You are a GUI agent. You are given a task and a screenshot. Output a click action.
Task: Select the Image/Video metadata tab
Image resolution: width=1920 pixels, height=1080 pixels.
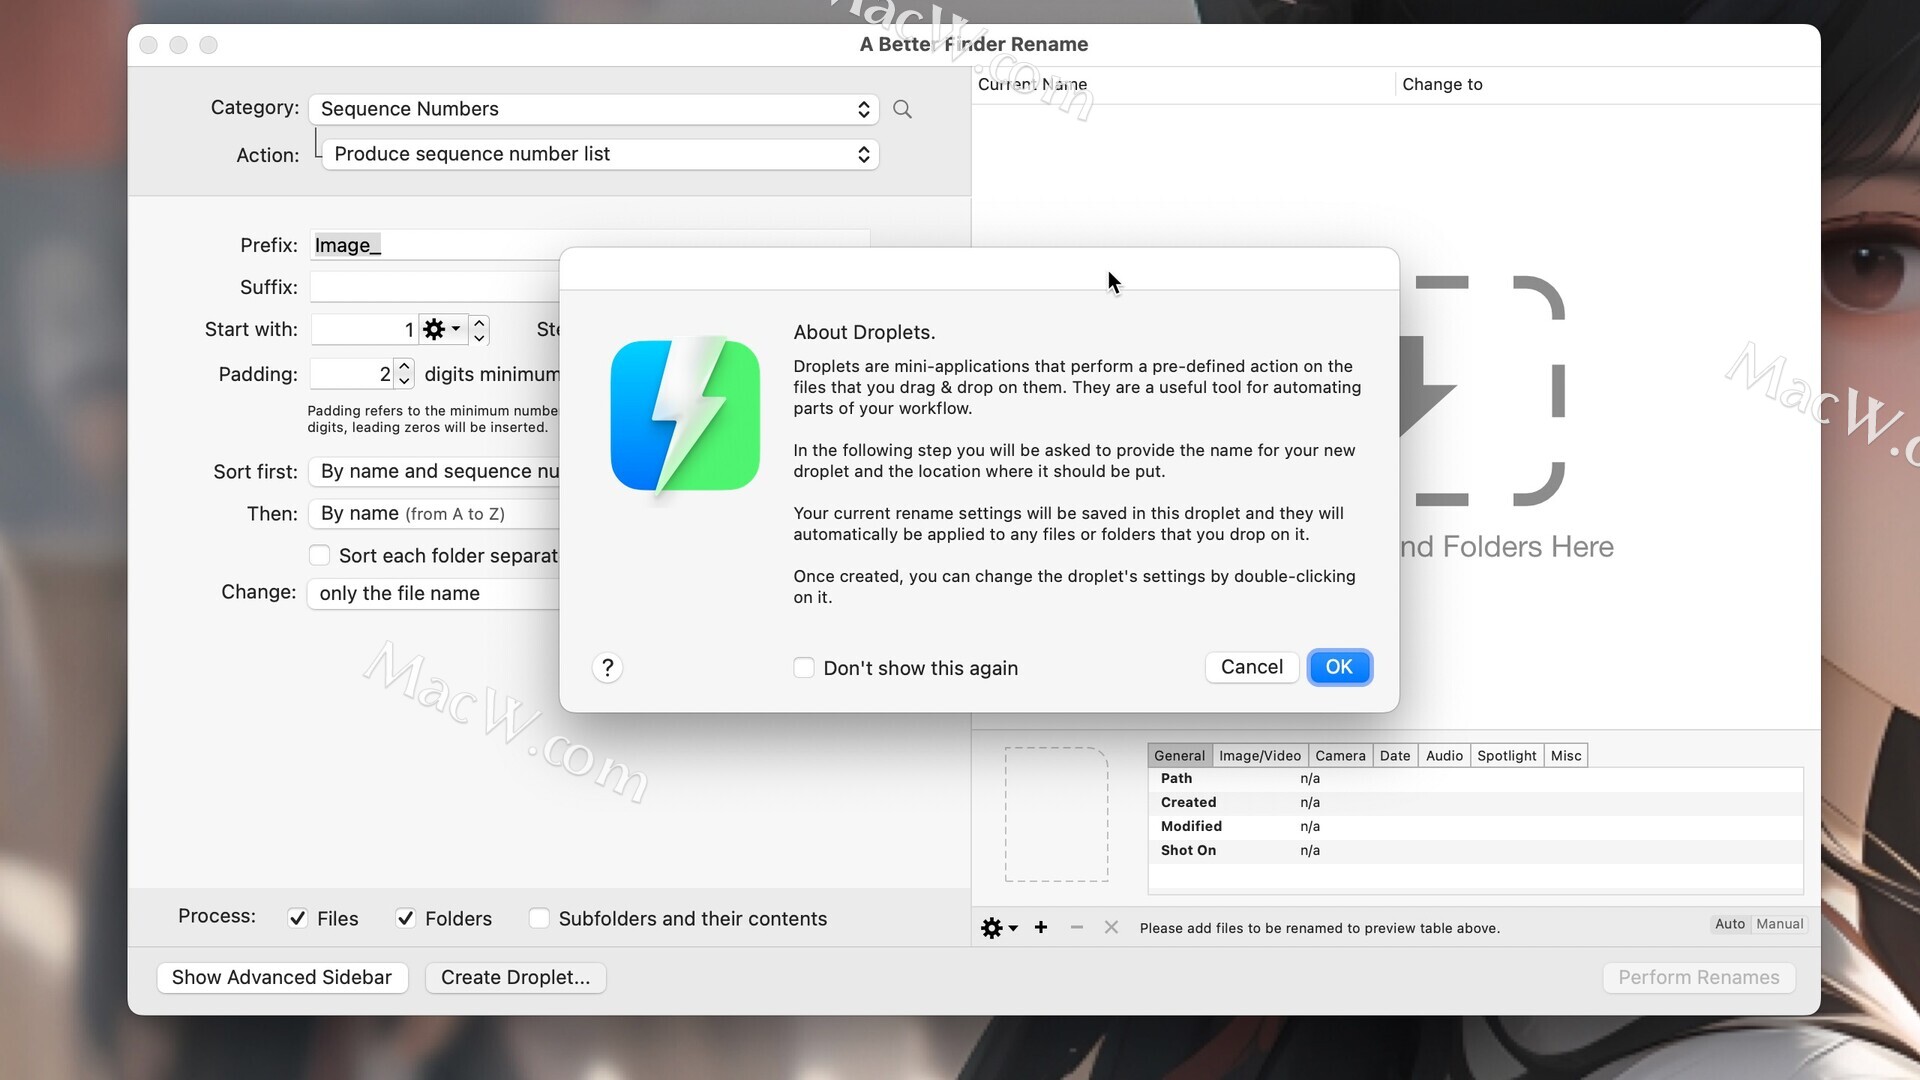tap(1260, 756)
